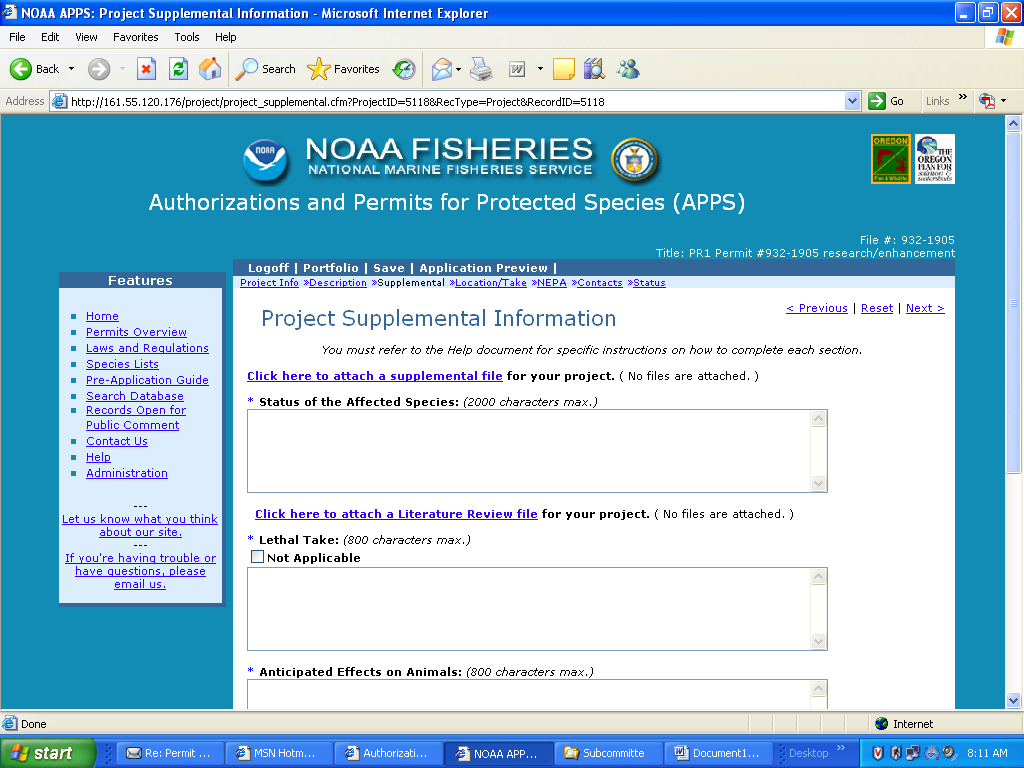Click the Portfolio link
This screenshot has width=1024, height=768.
click(x=330, y=268)
